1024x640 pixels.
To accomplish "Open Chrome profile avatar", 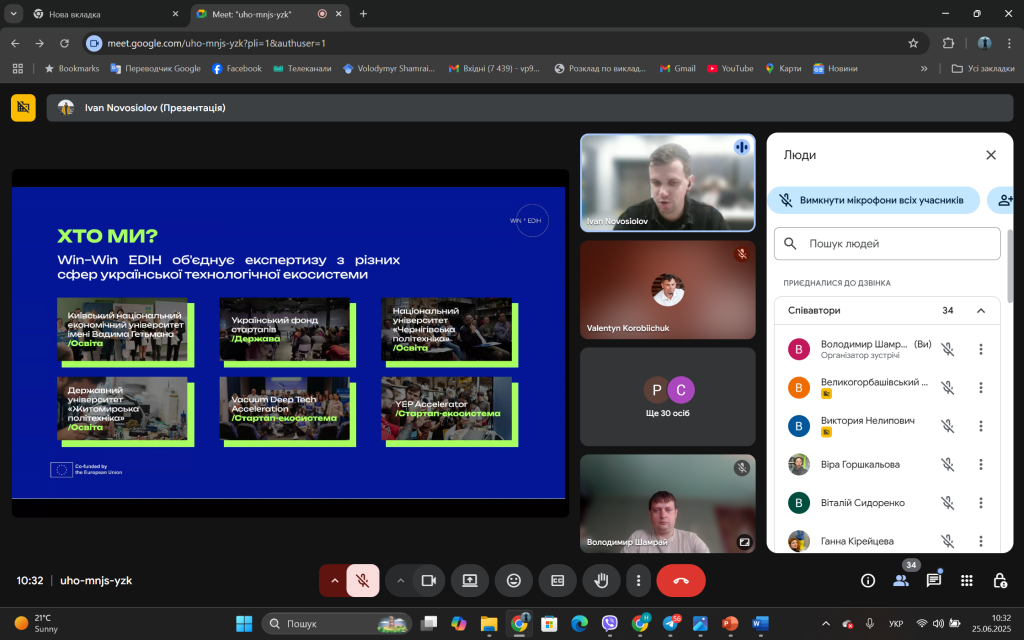I will click(985, 43).
